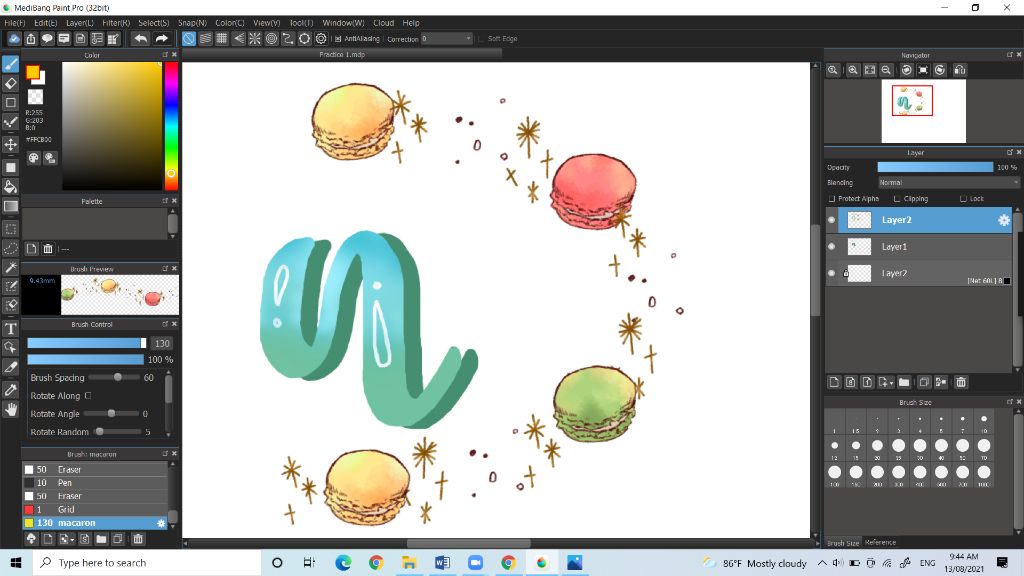Add new layer icon in Layer panel
Screen dimensions: 1024x576
(834, 382)
